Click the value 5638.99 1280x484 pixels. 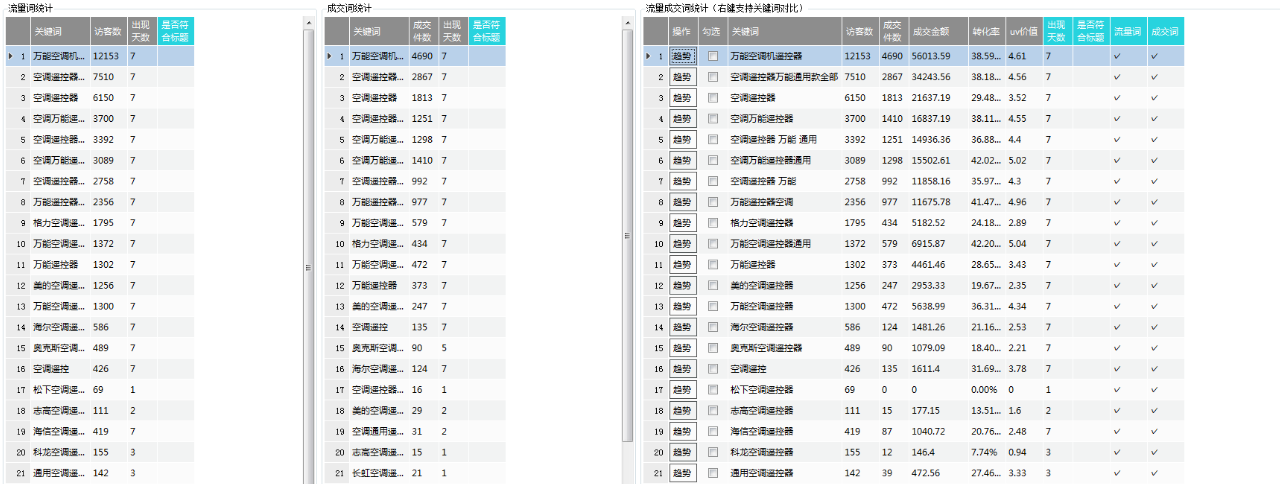[937, 306]
